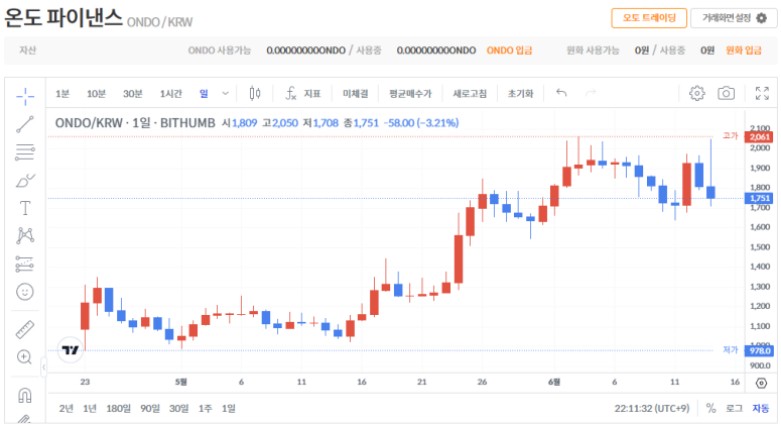This screenshot has width=781, height=425.
Task: Click the ONDO 입금 deposit link
Action: (509, 50)
